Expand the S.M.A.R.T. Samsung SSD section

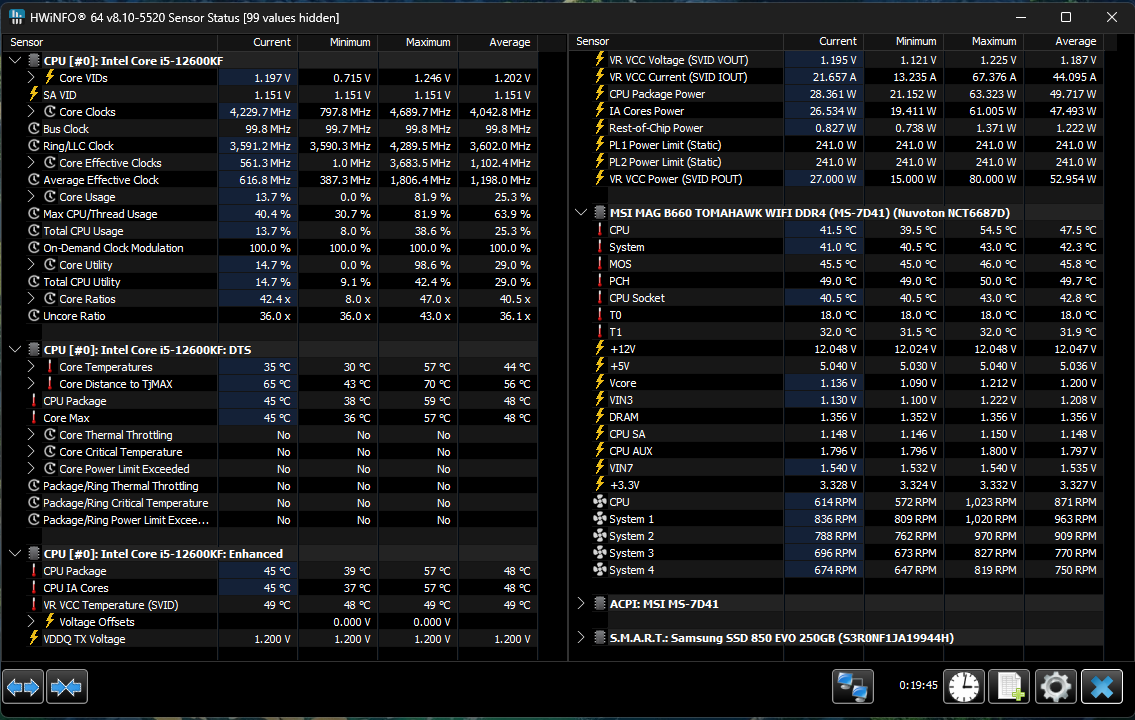[x=581, y=638]
